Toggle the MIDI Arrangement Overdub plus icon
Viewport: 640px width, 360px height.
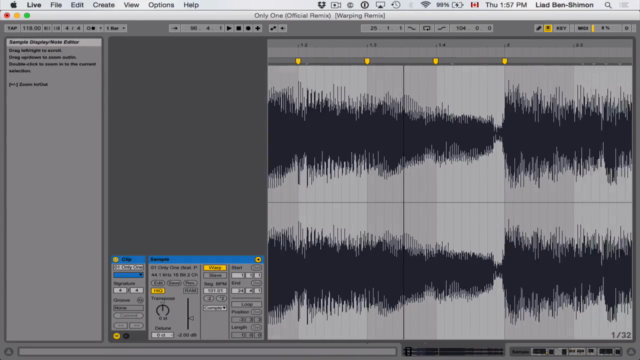click(258, 28)
